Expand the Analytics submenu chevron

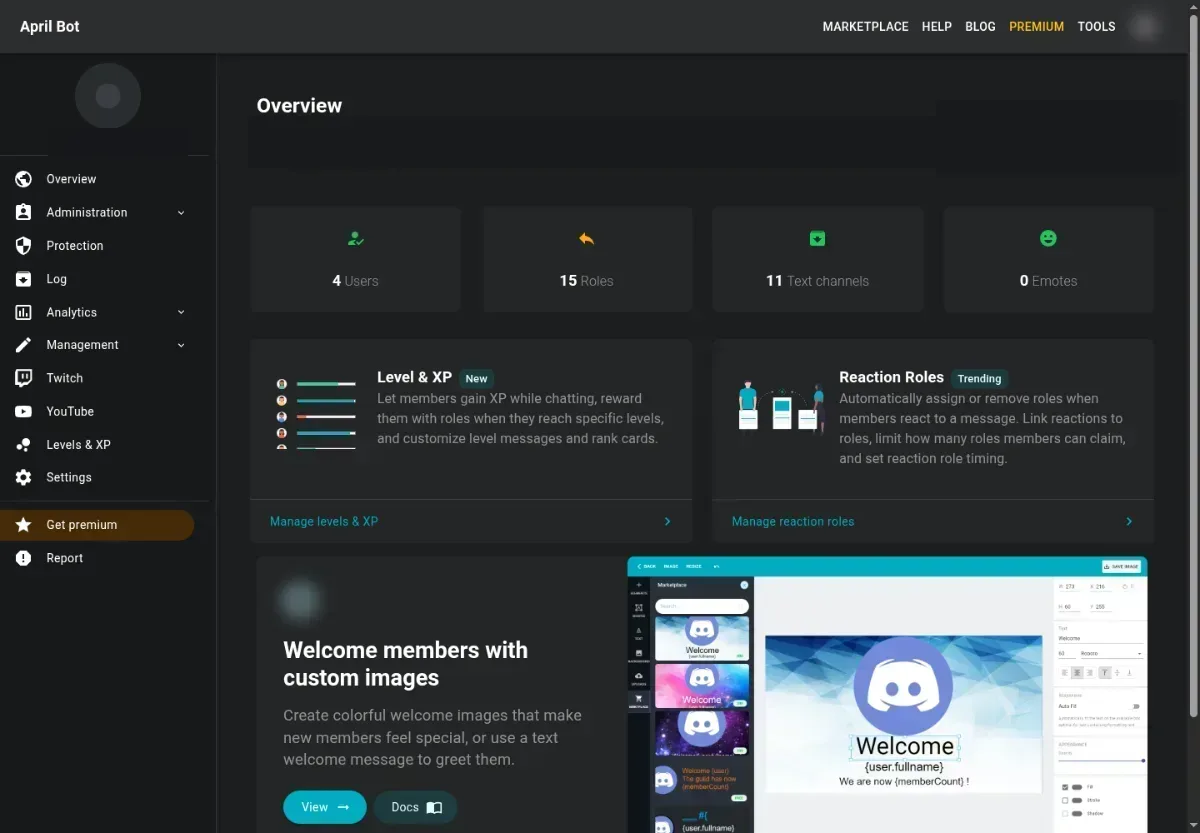181,312
